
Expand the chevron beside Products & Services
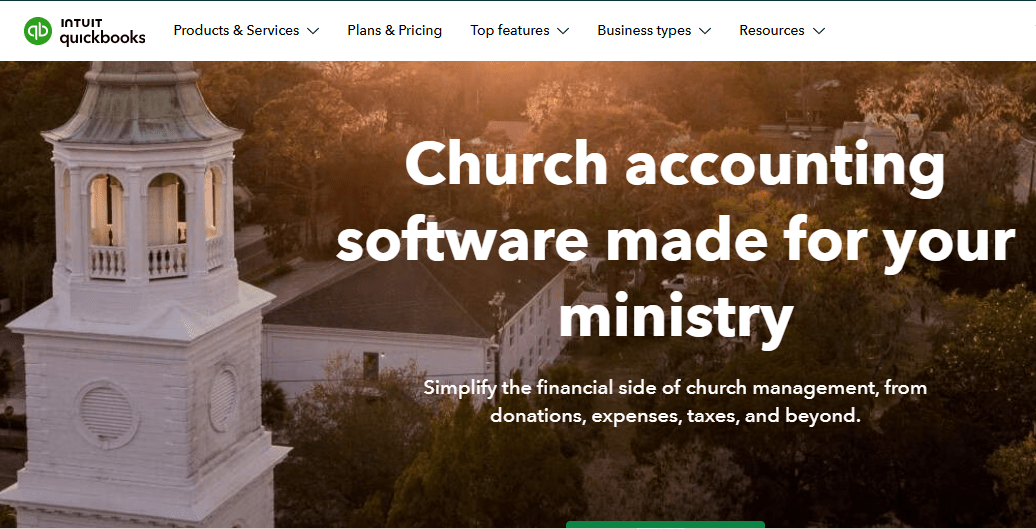pyautogui.click(x=313, y=31)
